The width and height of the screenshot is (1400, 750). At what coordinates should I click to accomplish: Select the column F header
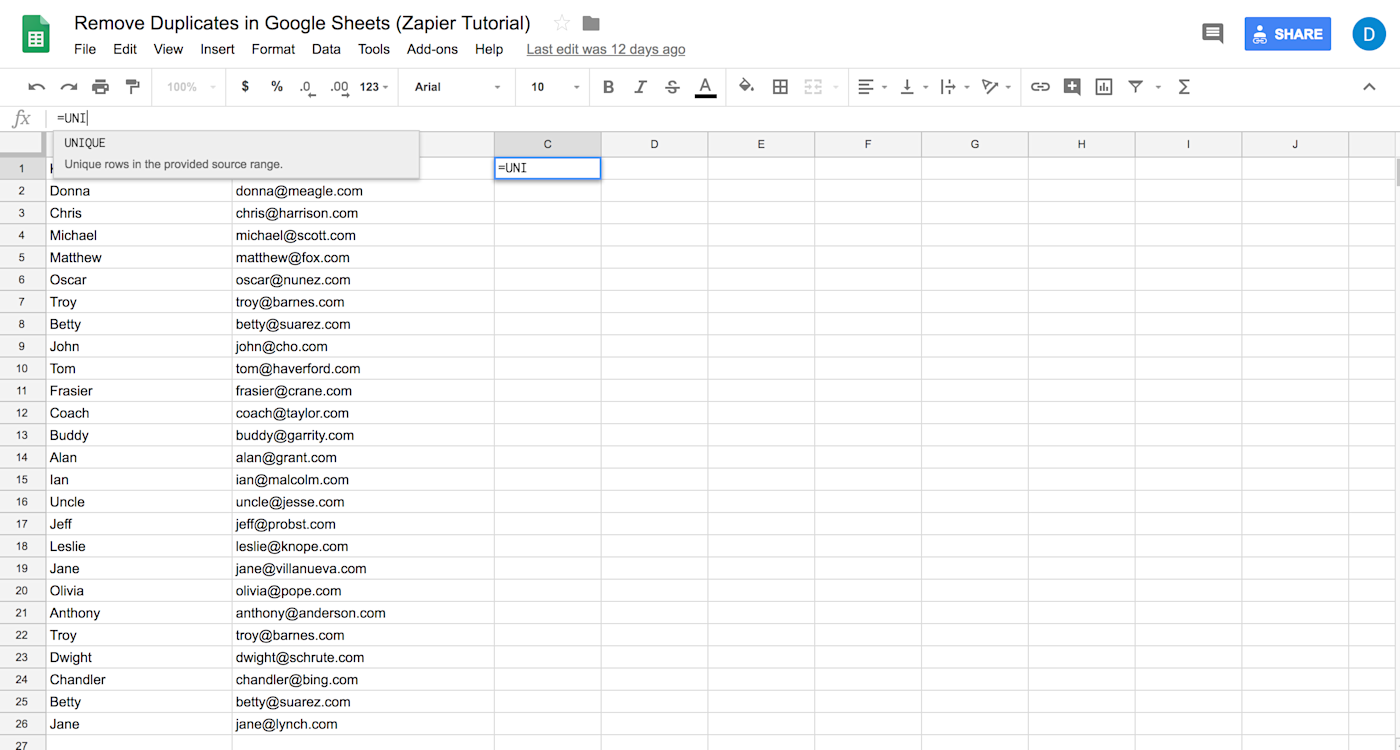(868, 144)
